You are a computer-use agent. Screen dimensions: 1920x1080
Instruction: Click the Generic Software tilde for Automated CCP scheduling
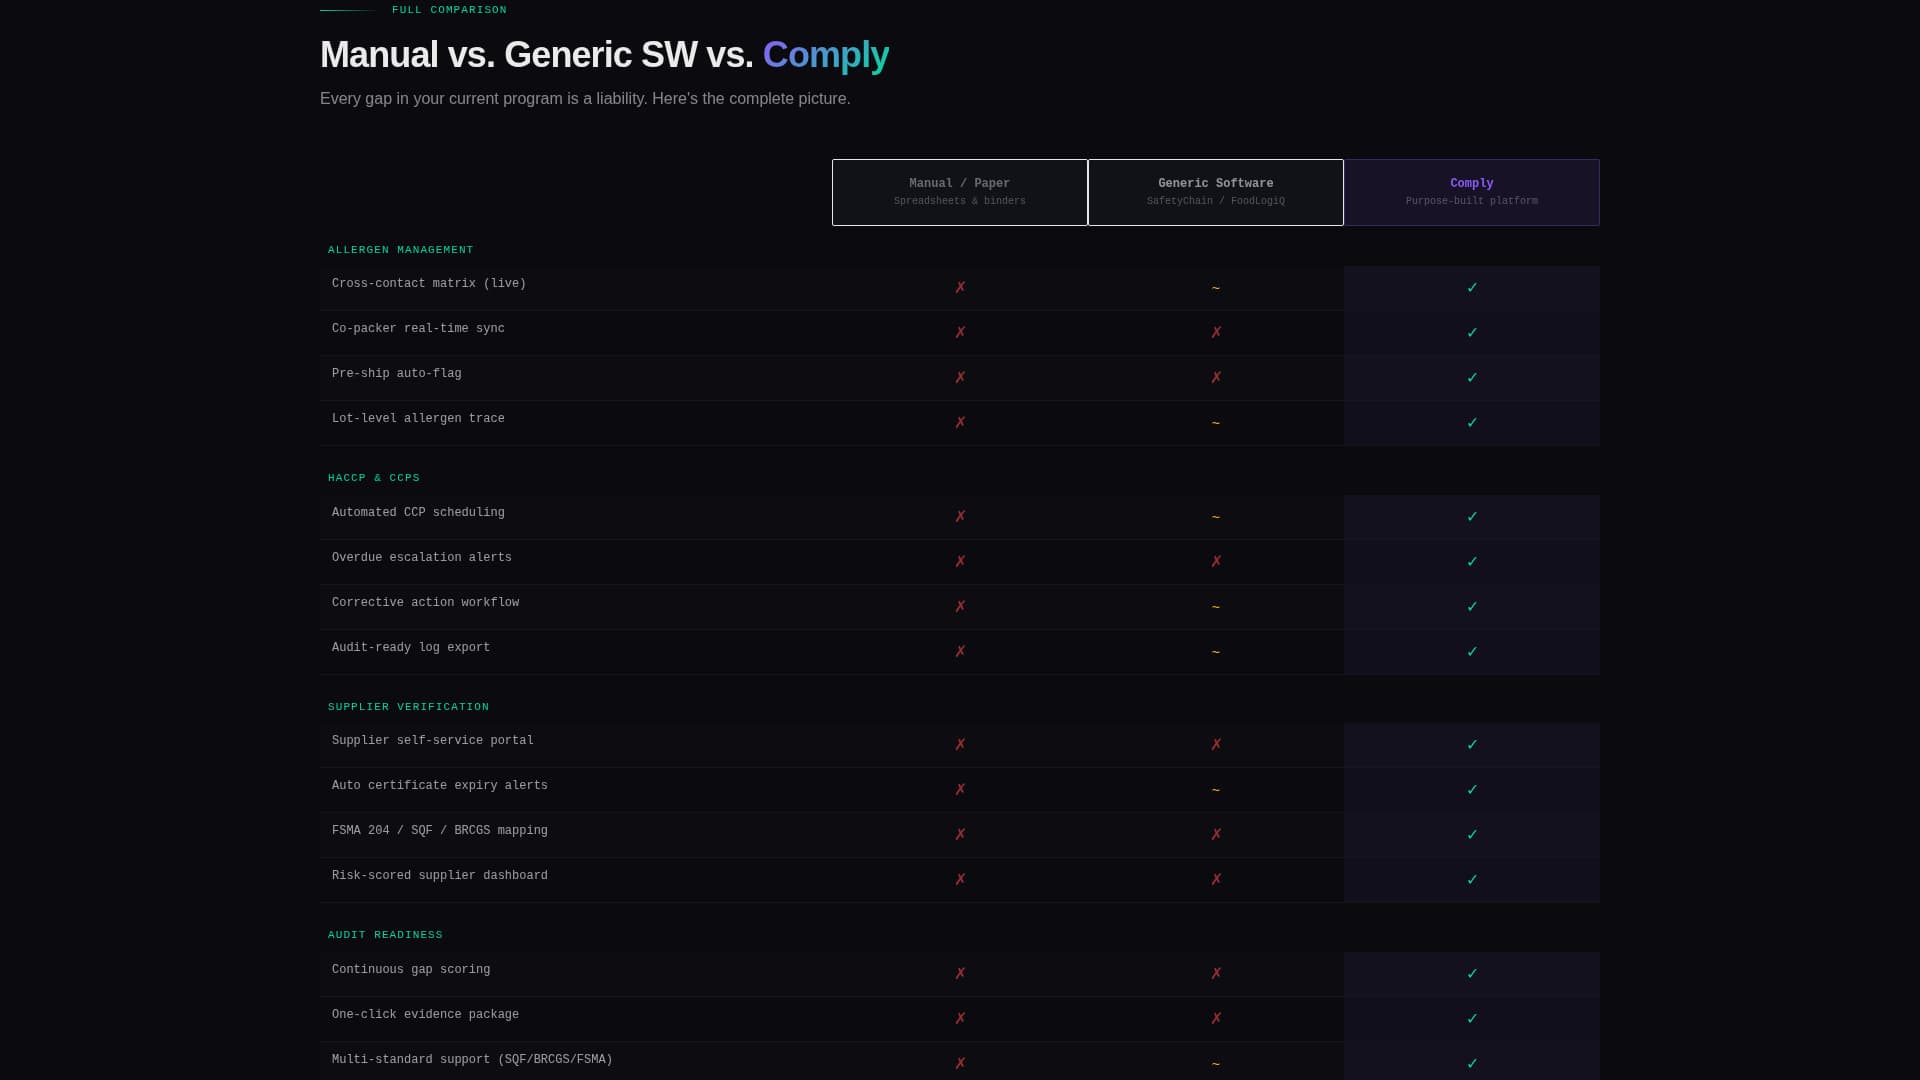click(x=1216, y=517)
